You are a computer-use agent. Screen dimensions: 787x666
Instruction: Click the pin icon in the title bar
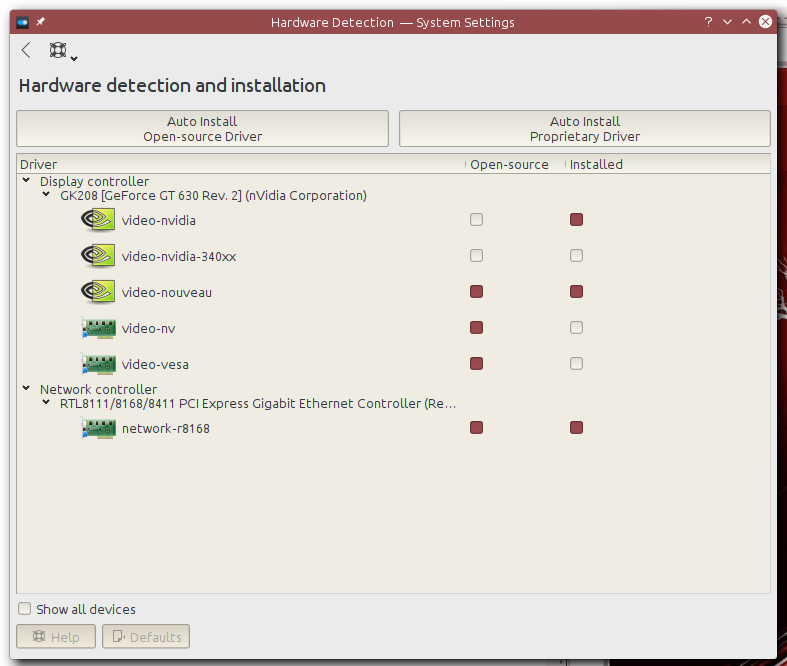click(x=41, y=22)
